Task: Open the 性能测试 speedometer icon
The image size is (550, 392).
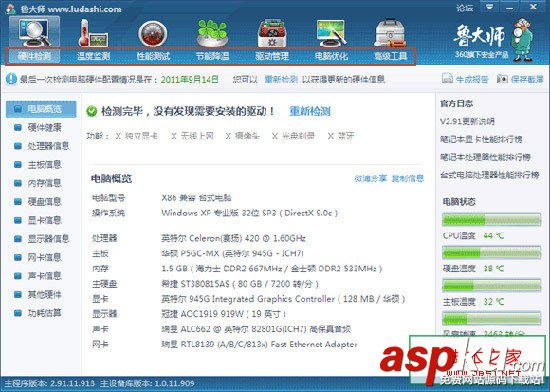Action: click(x=153, y=34)
